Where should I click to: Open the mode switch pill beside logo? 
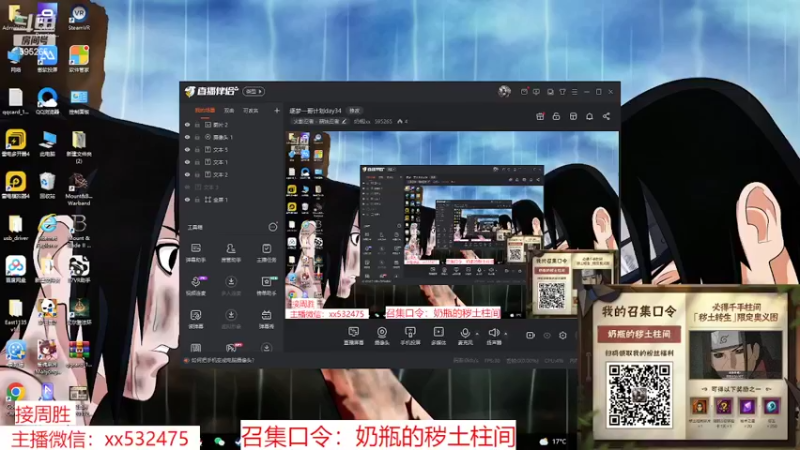254,91
